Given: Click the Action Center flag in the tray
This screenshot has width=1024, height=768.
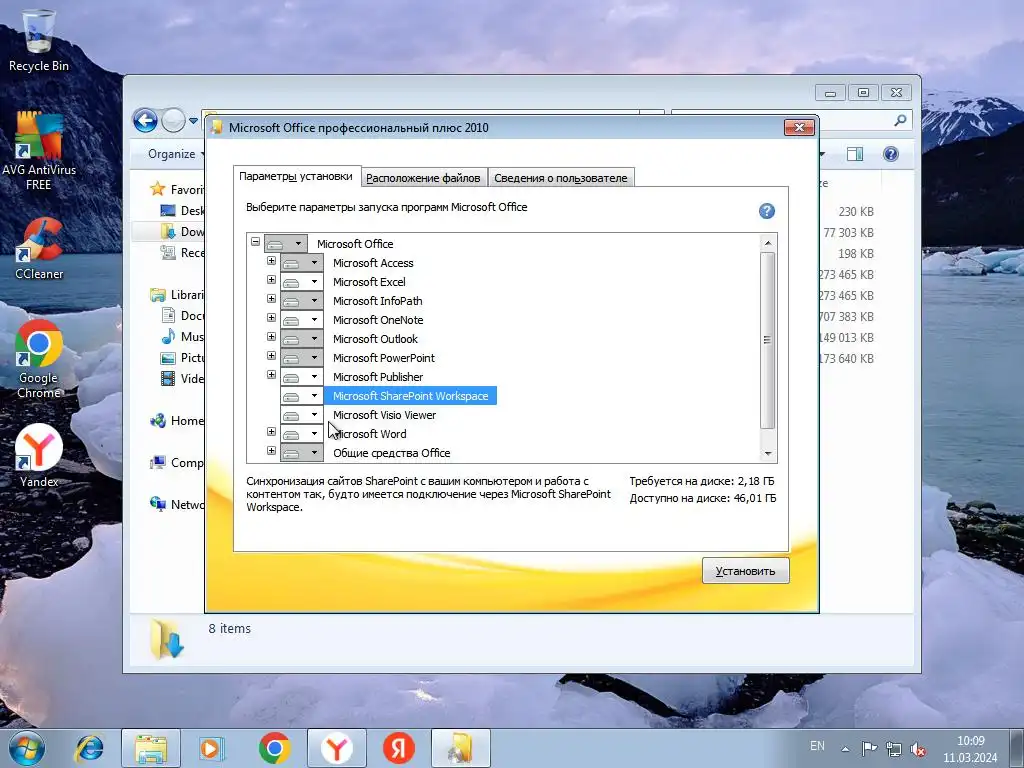Looking at the screenshot, I should [x=869, y=748].
